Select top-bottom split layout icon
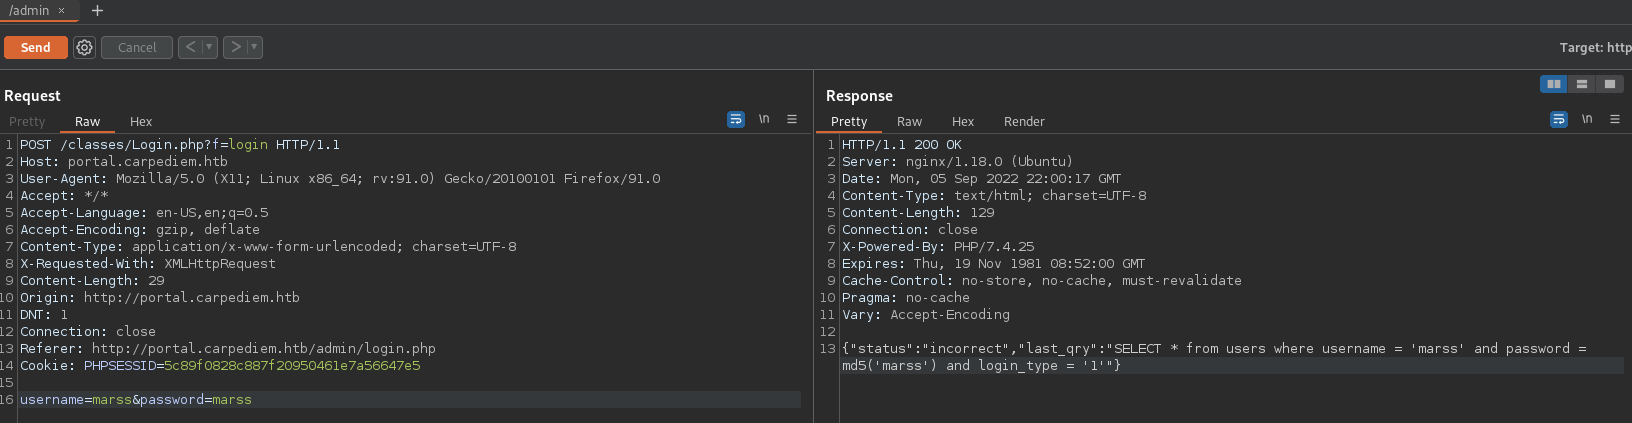1632x423 pixels. click(x=1582, y=84)
